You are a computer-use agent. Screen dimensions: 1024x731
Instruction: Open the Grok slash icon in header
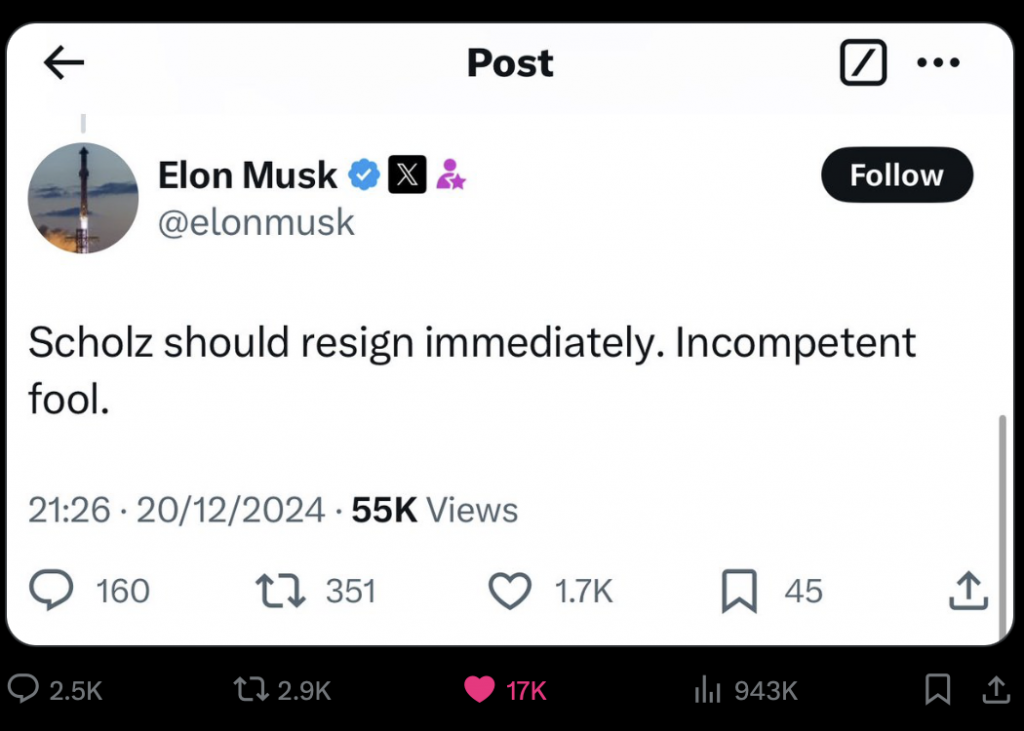coord(863,62)
